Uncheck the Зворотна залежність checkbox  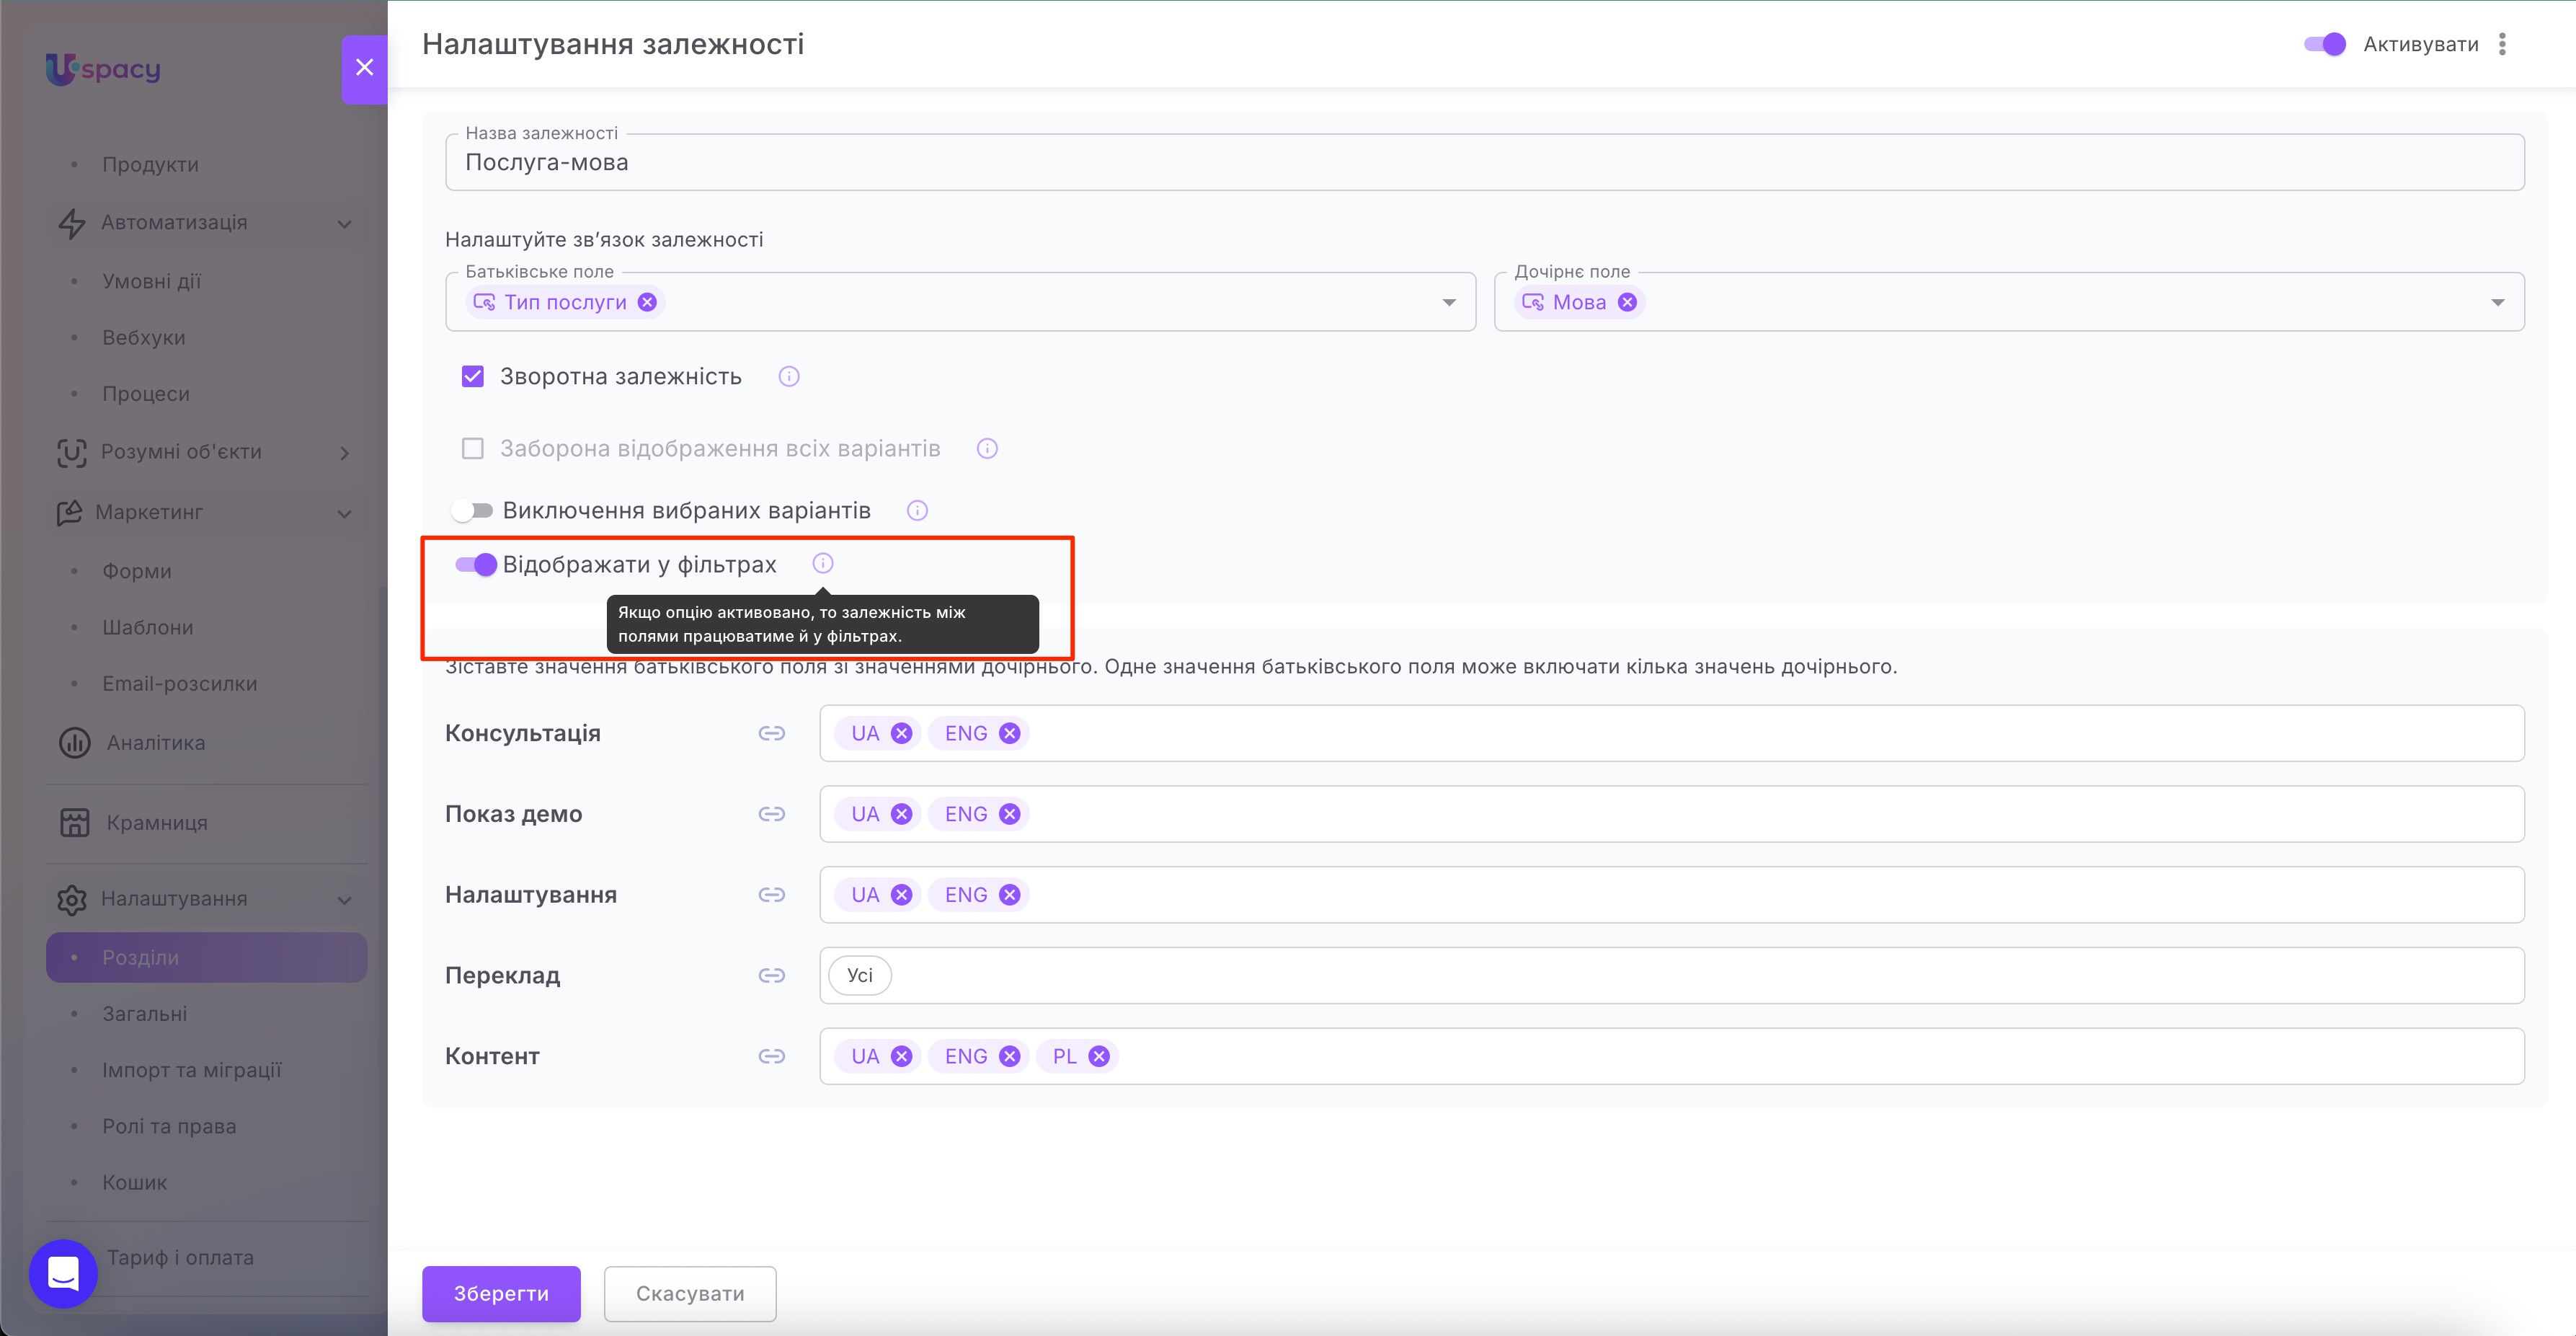point(473,377)
